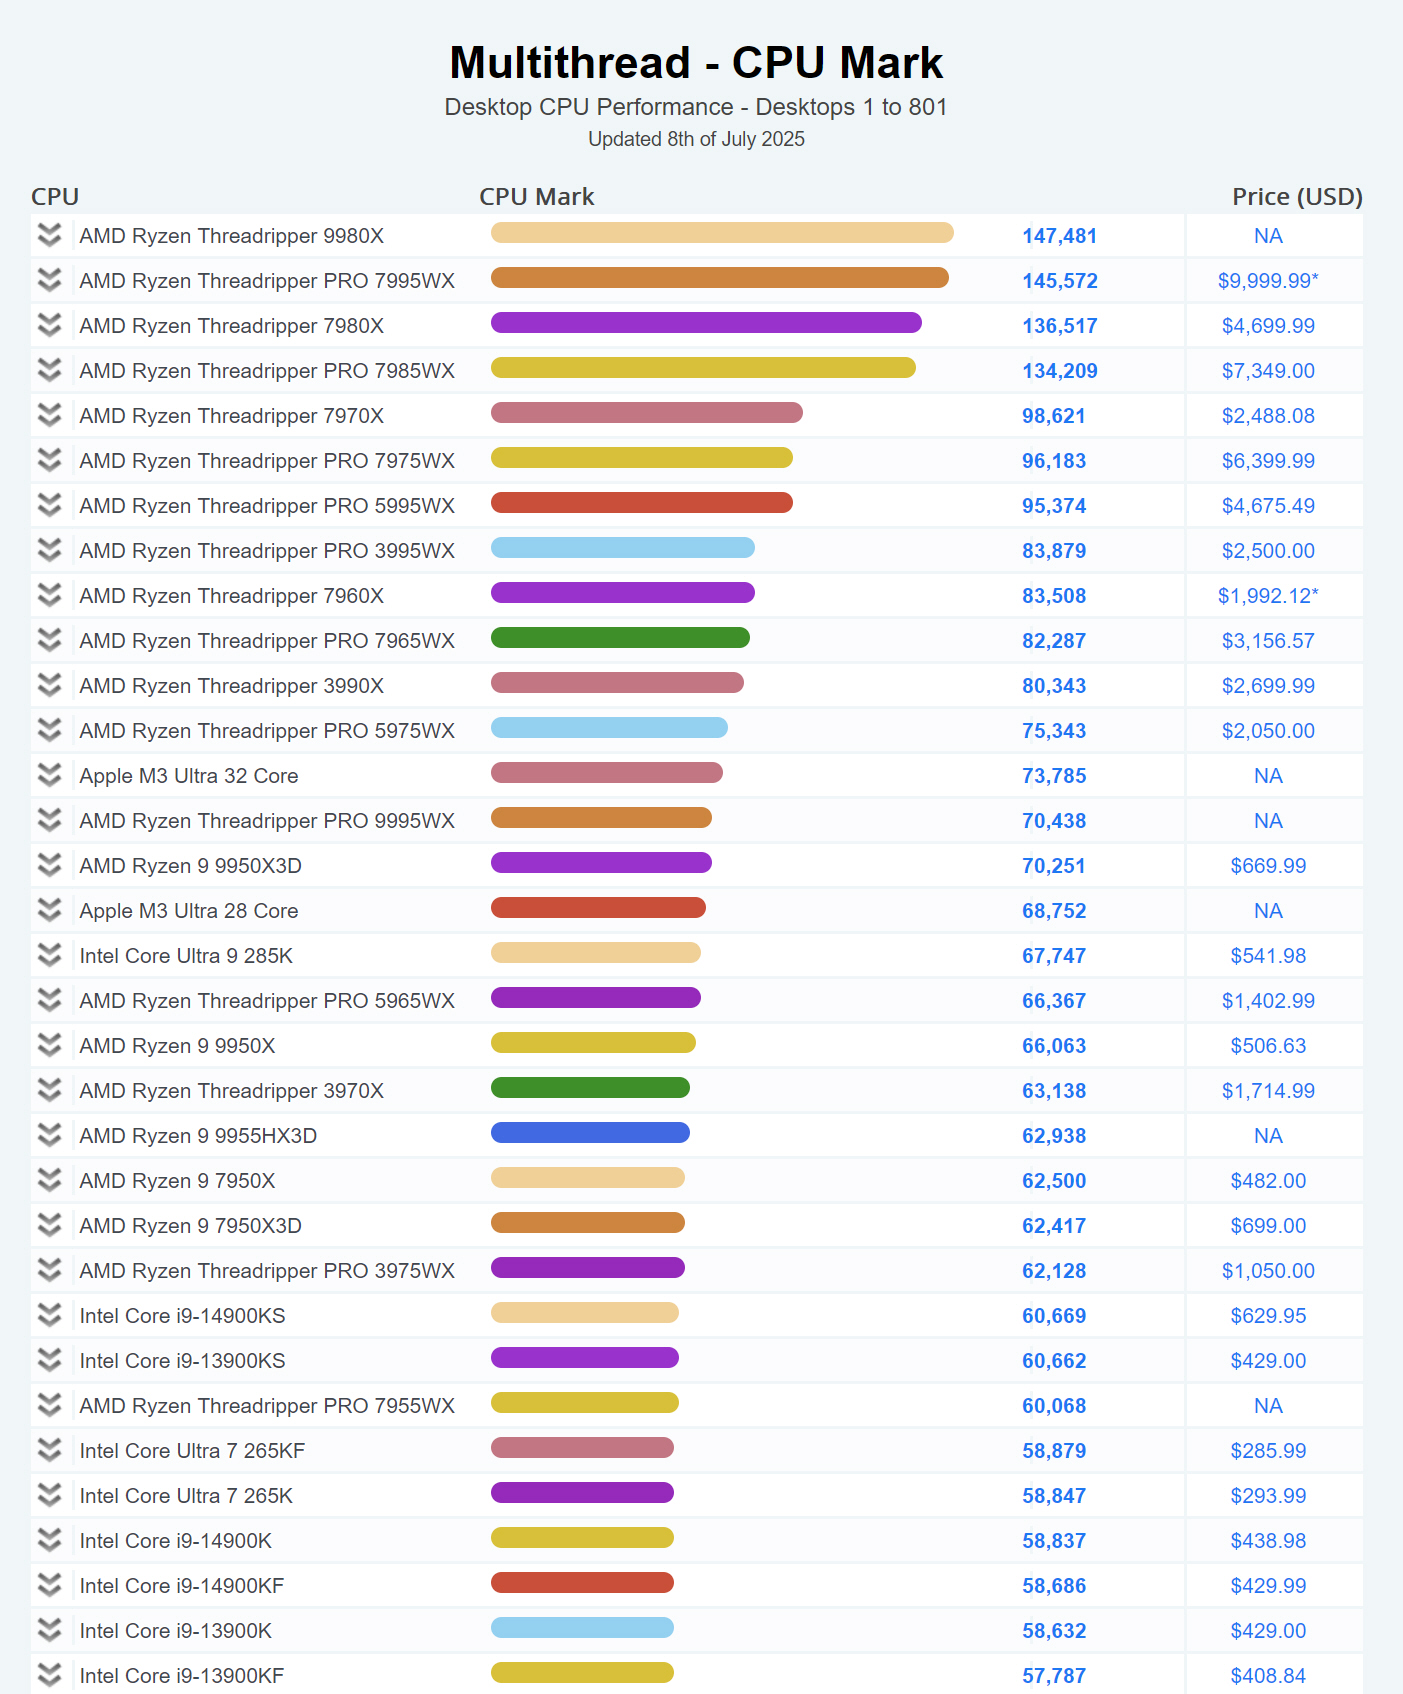Click the Price (USD) column header

click(1296, 197)
